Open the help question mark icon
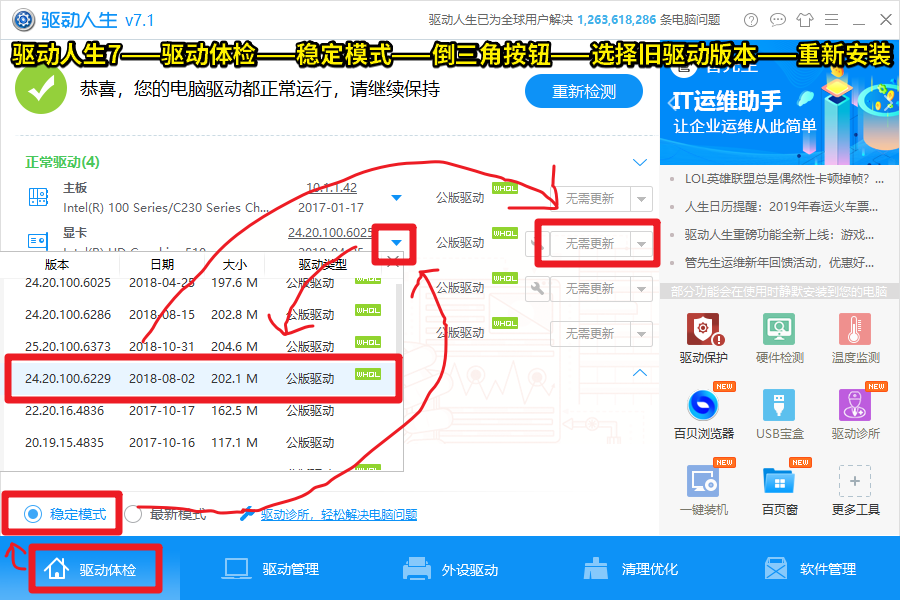This screenshot has height=600, width=900. click(x=750, y=20)
